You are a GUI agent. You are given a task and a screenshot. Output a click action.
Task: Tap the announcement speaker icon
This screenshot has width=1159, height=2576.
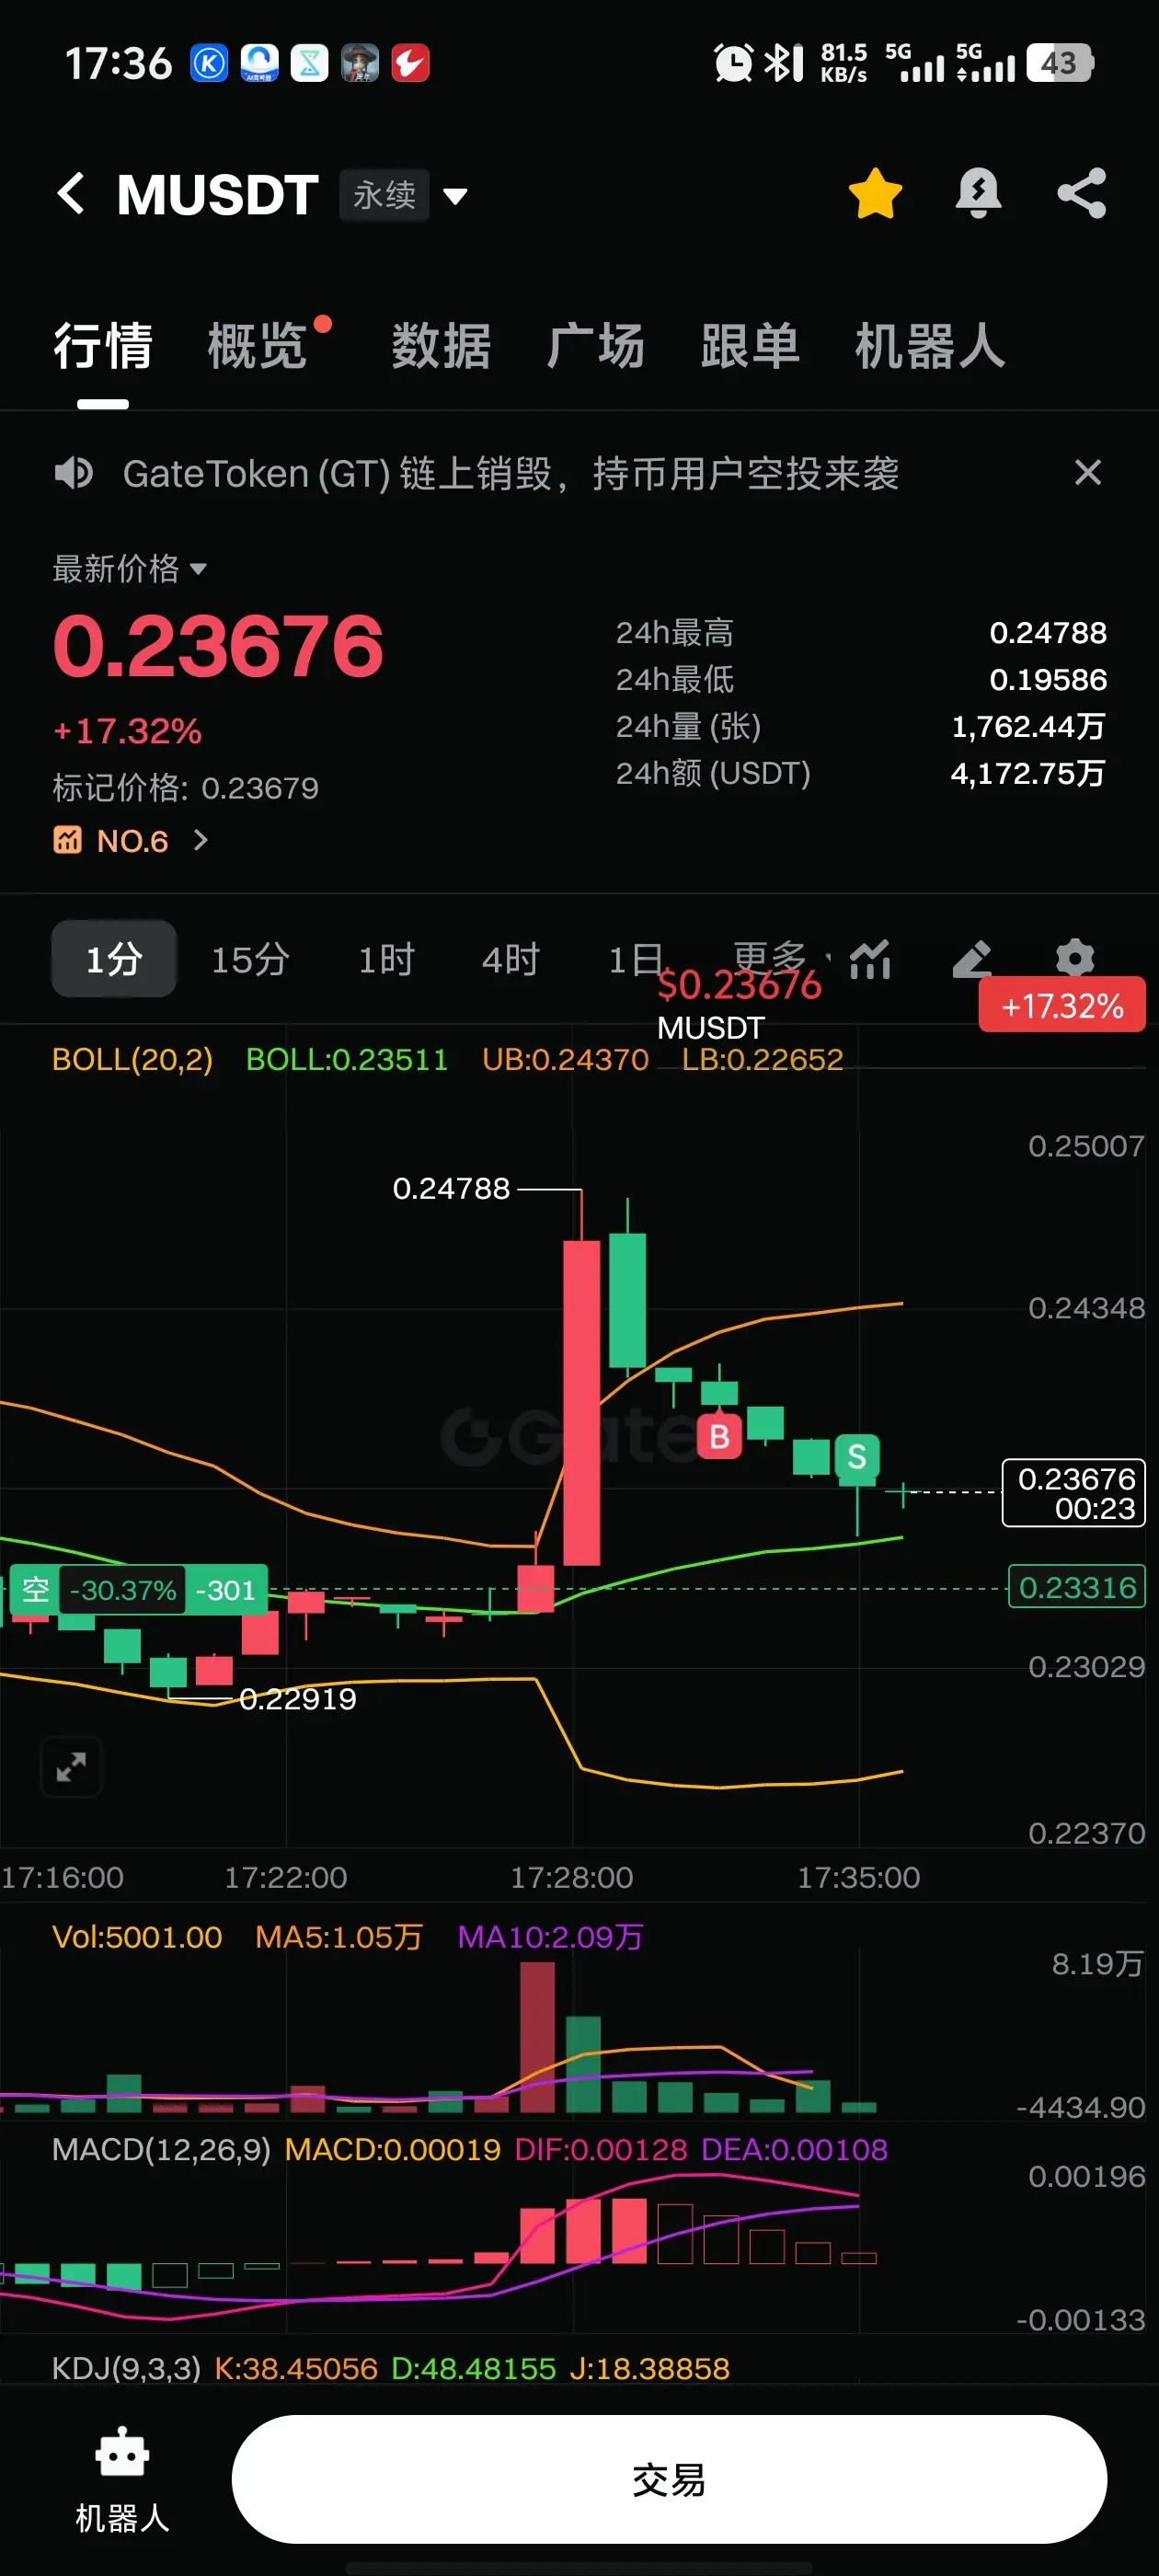coord(73,473)
